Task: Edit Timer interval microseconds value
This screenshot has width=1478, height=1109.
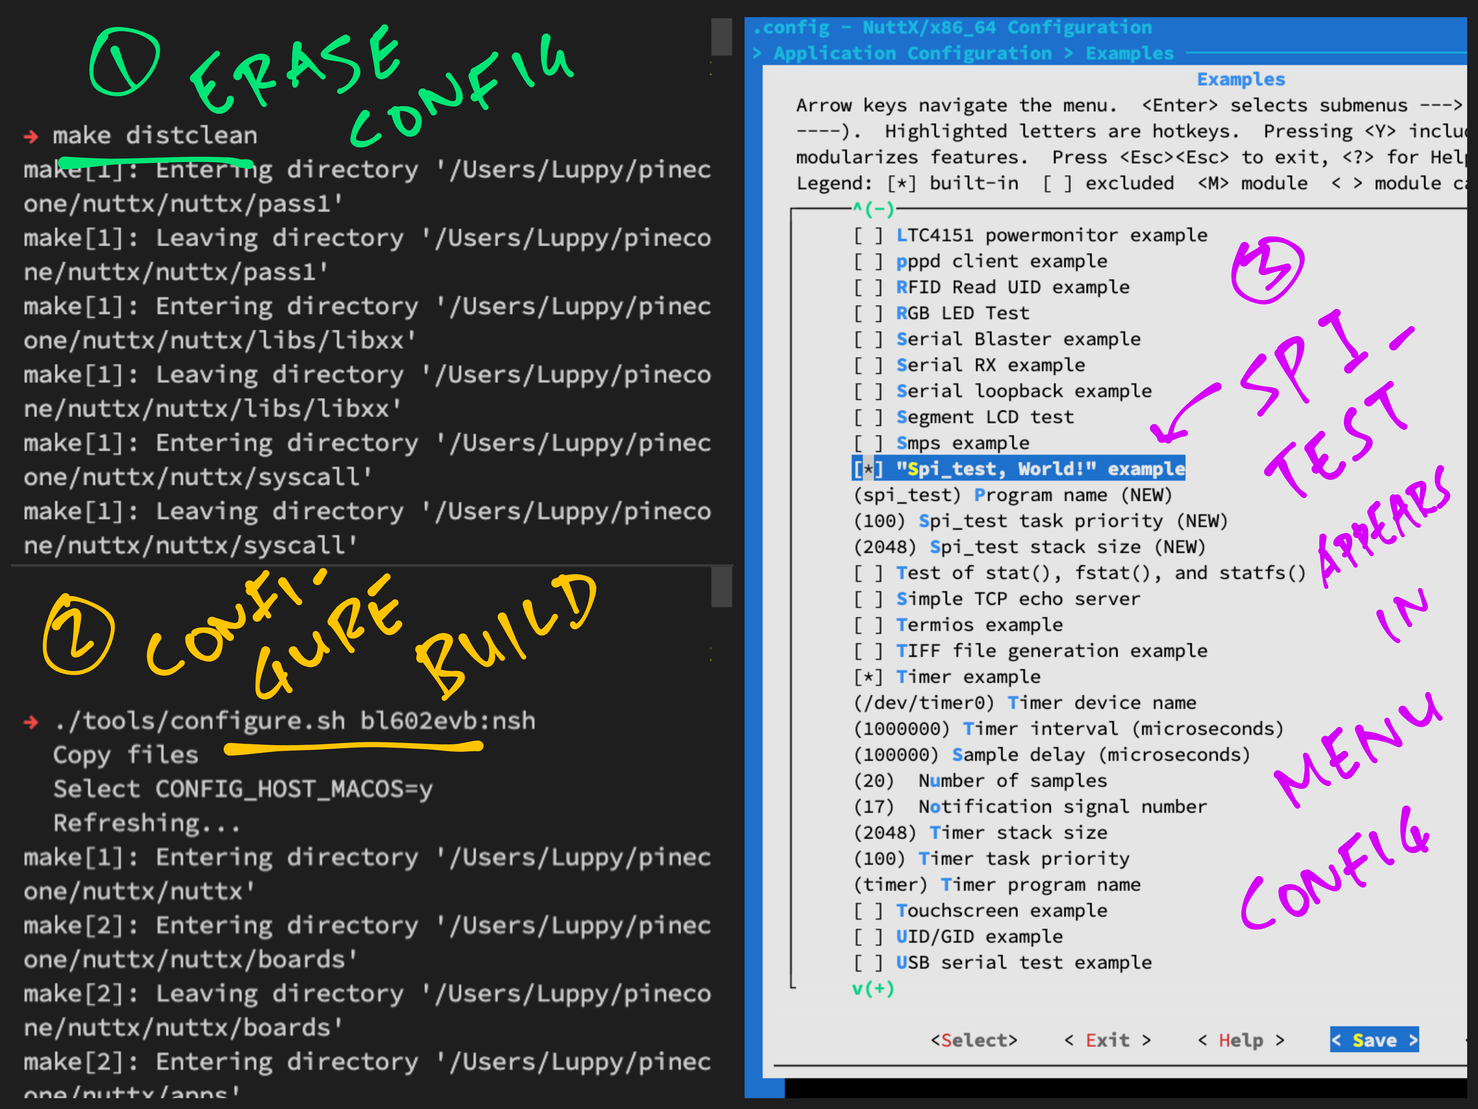Action: (x=1067, y=729)
